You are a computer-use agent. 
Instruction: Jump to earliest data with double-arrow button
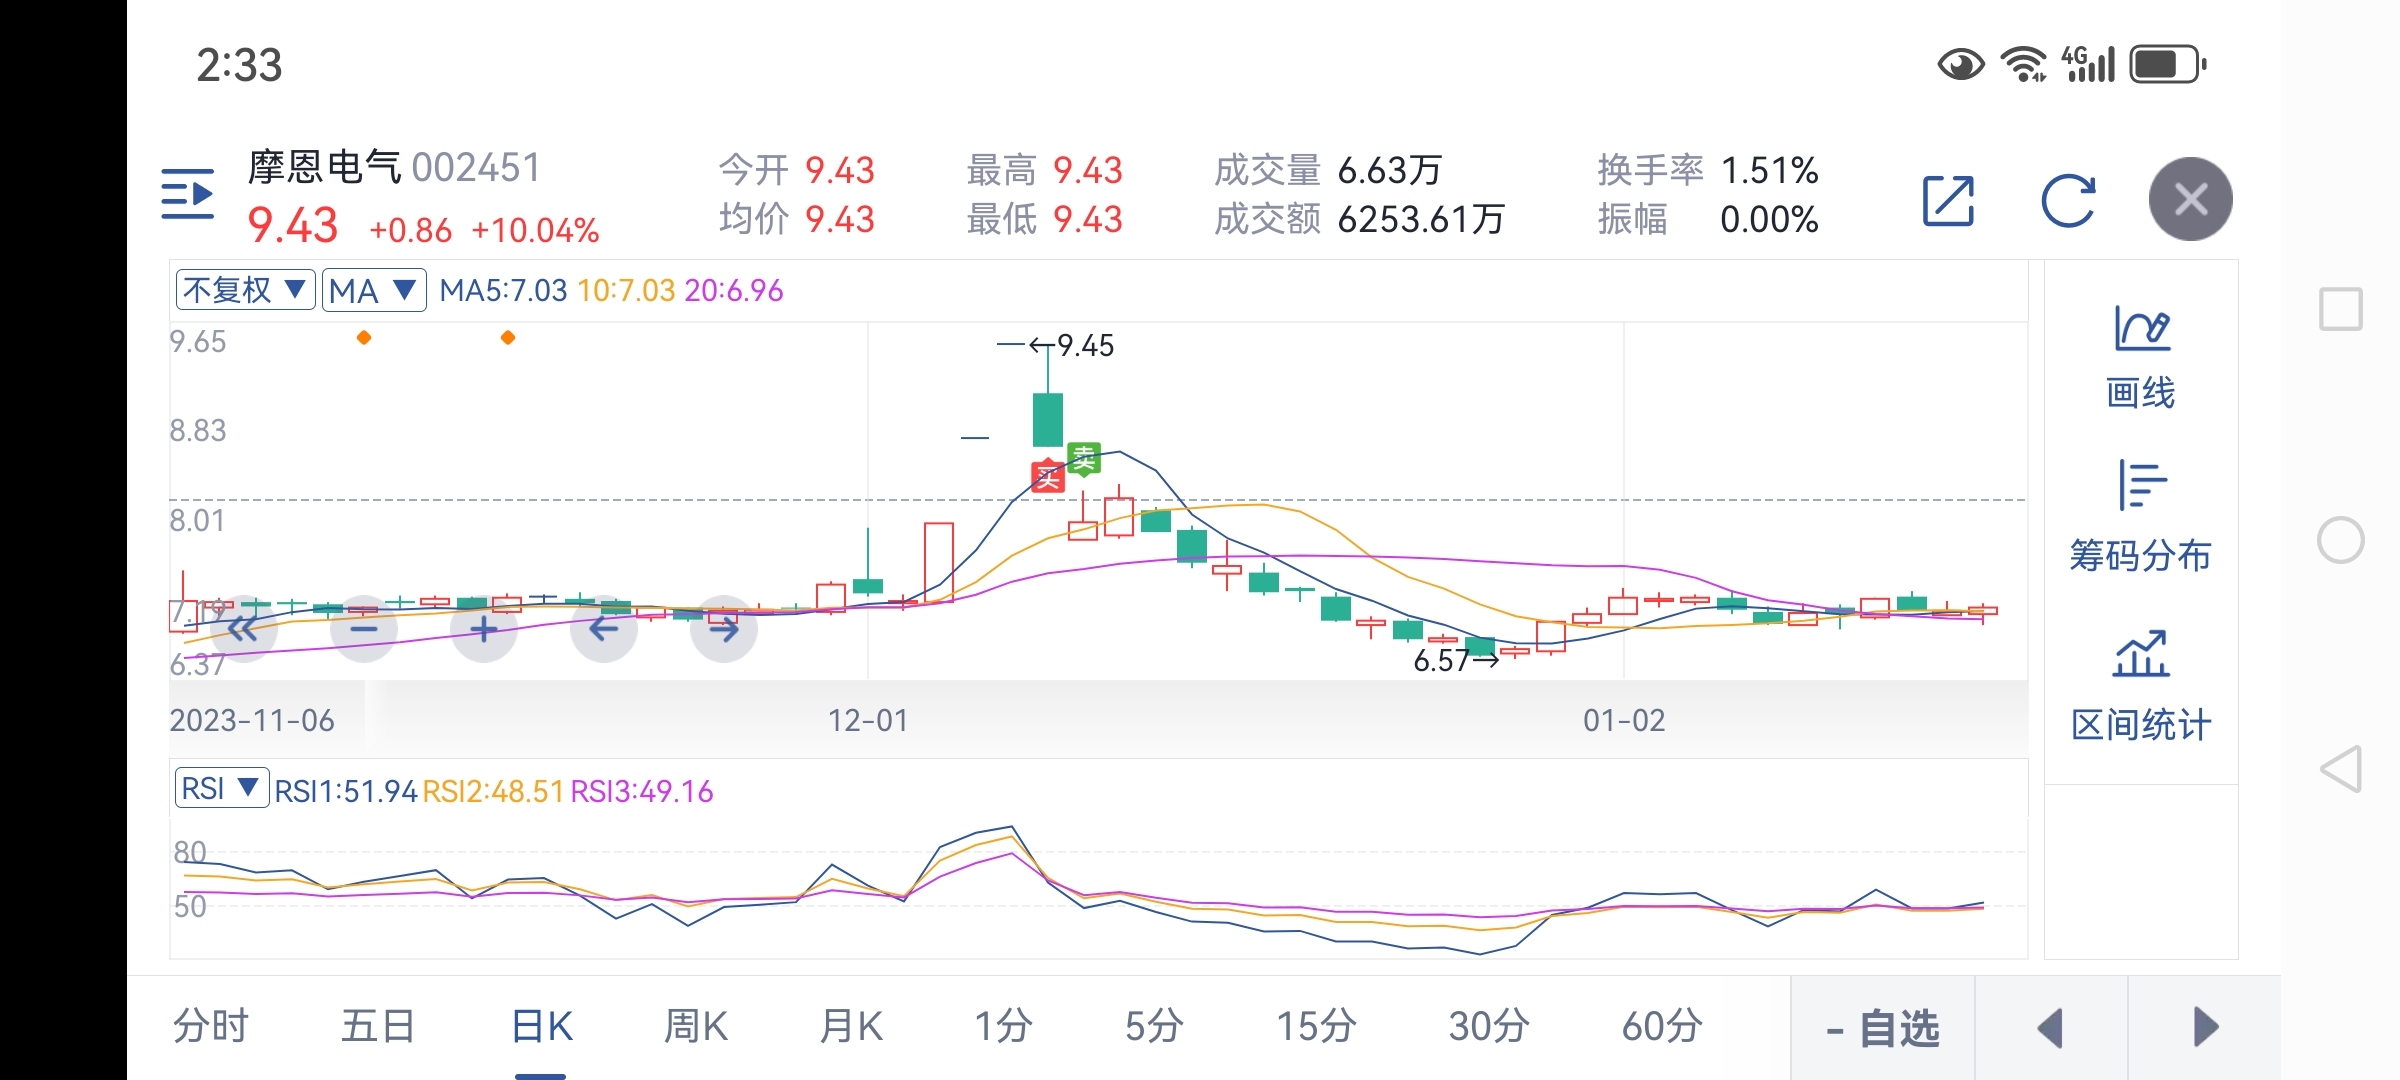pos(243,629)
